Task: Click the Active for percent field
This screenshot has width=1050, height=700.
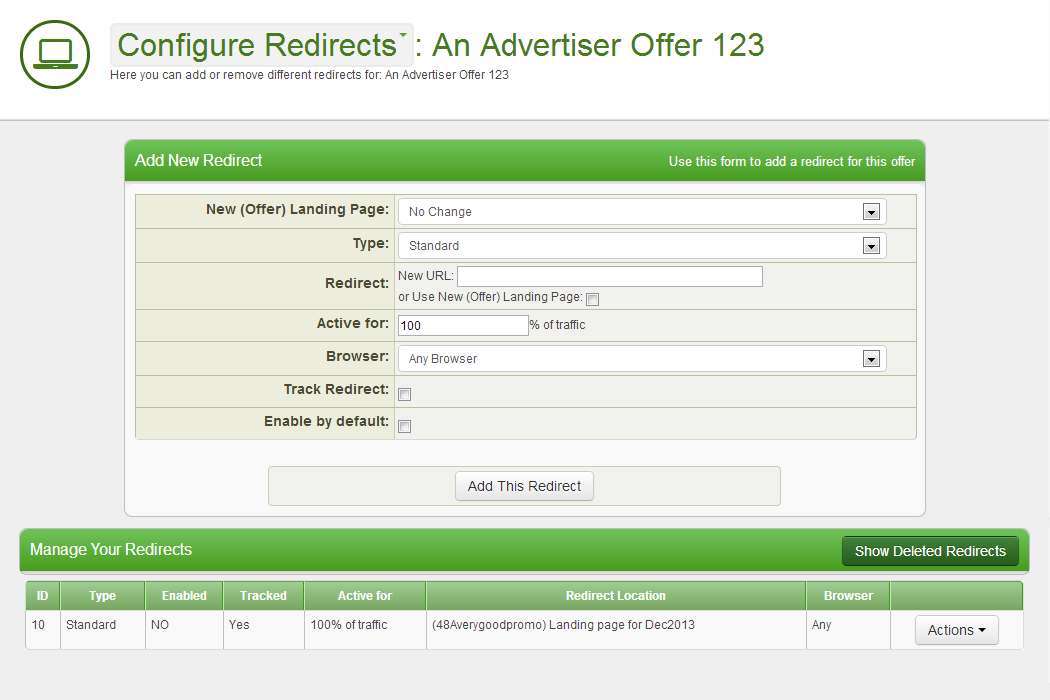Action: click(x=463, y=325)
